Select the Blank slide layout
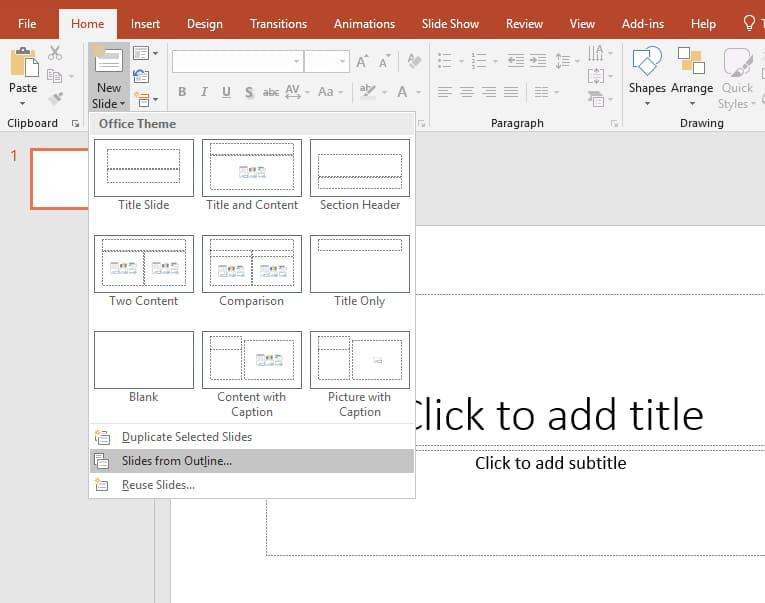The image size is (765, 603). click(x=143, y=367)
